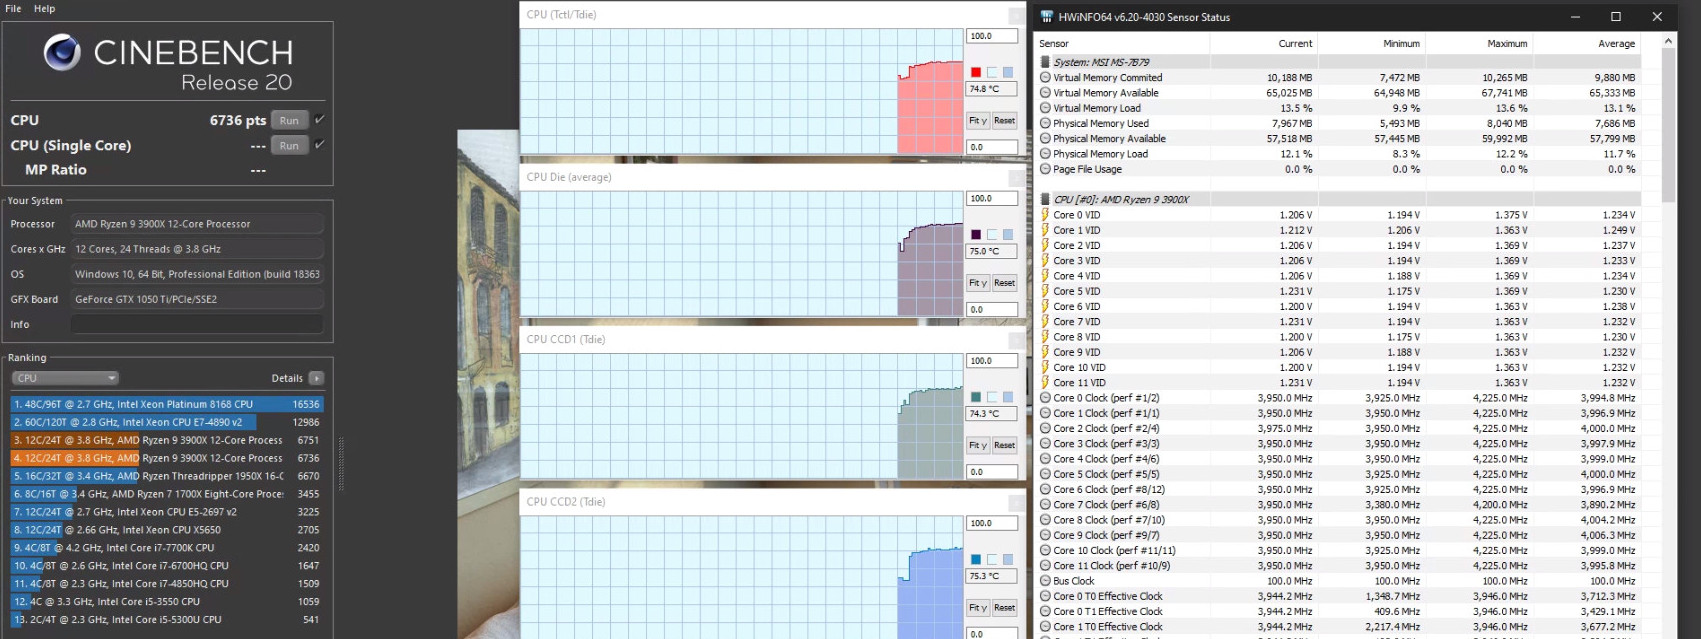
Task: Click the Core 0 VID lightning icon
Action: (x=1045, y=215)
